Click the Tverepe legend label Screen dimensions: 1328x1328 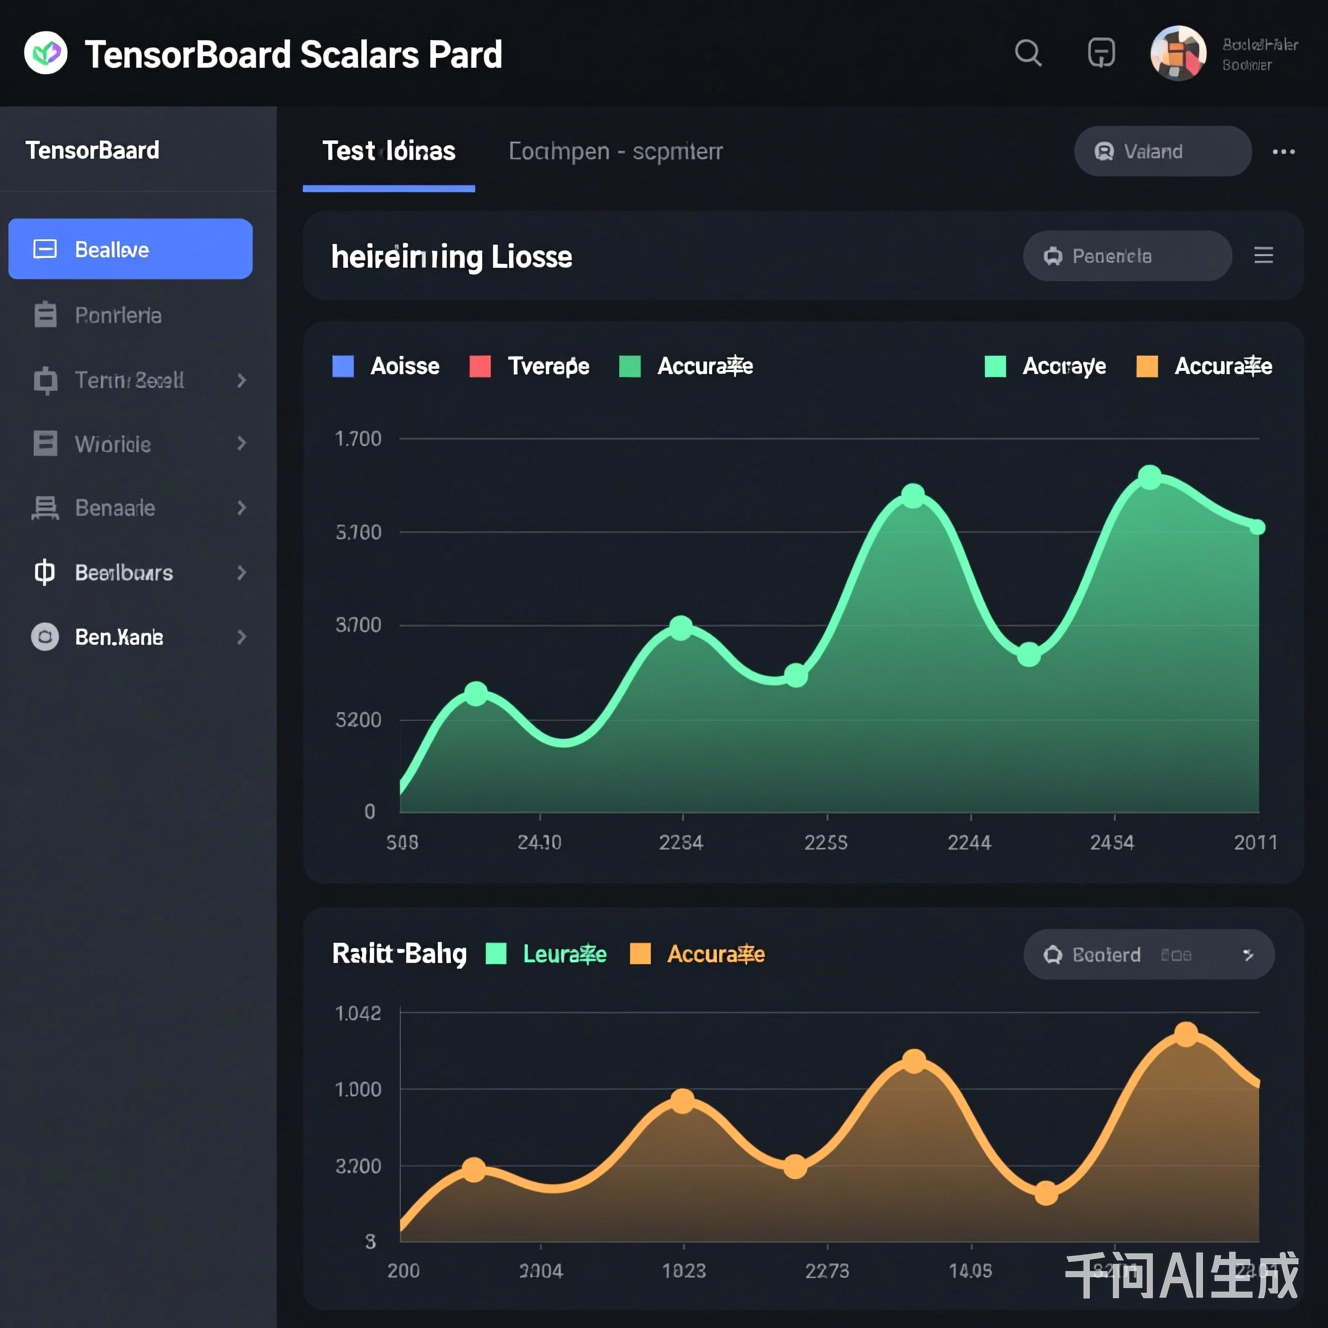click(549, 366)
